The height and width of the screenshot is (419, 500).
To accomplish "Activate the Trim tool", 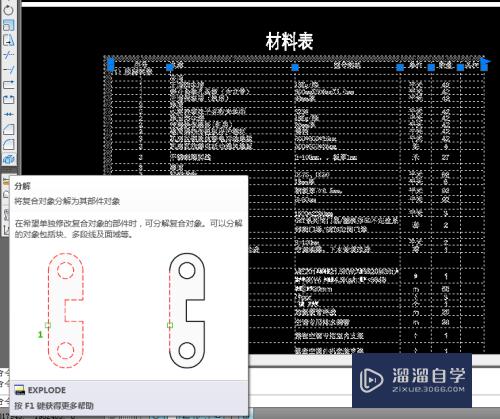I will [8, 55].
